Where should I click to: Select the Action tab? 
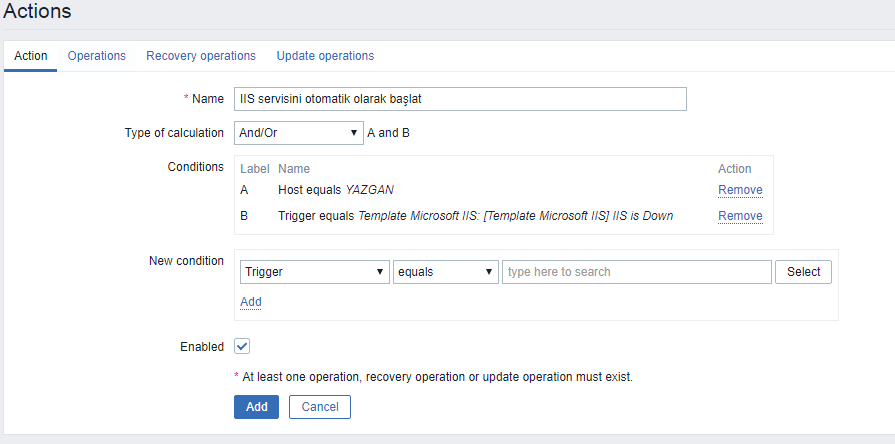click(x=31, y=56)
